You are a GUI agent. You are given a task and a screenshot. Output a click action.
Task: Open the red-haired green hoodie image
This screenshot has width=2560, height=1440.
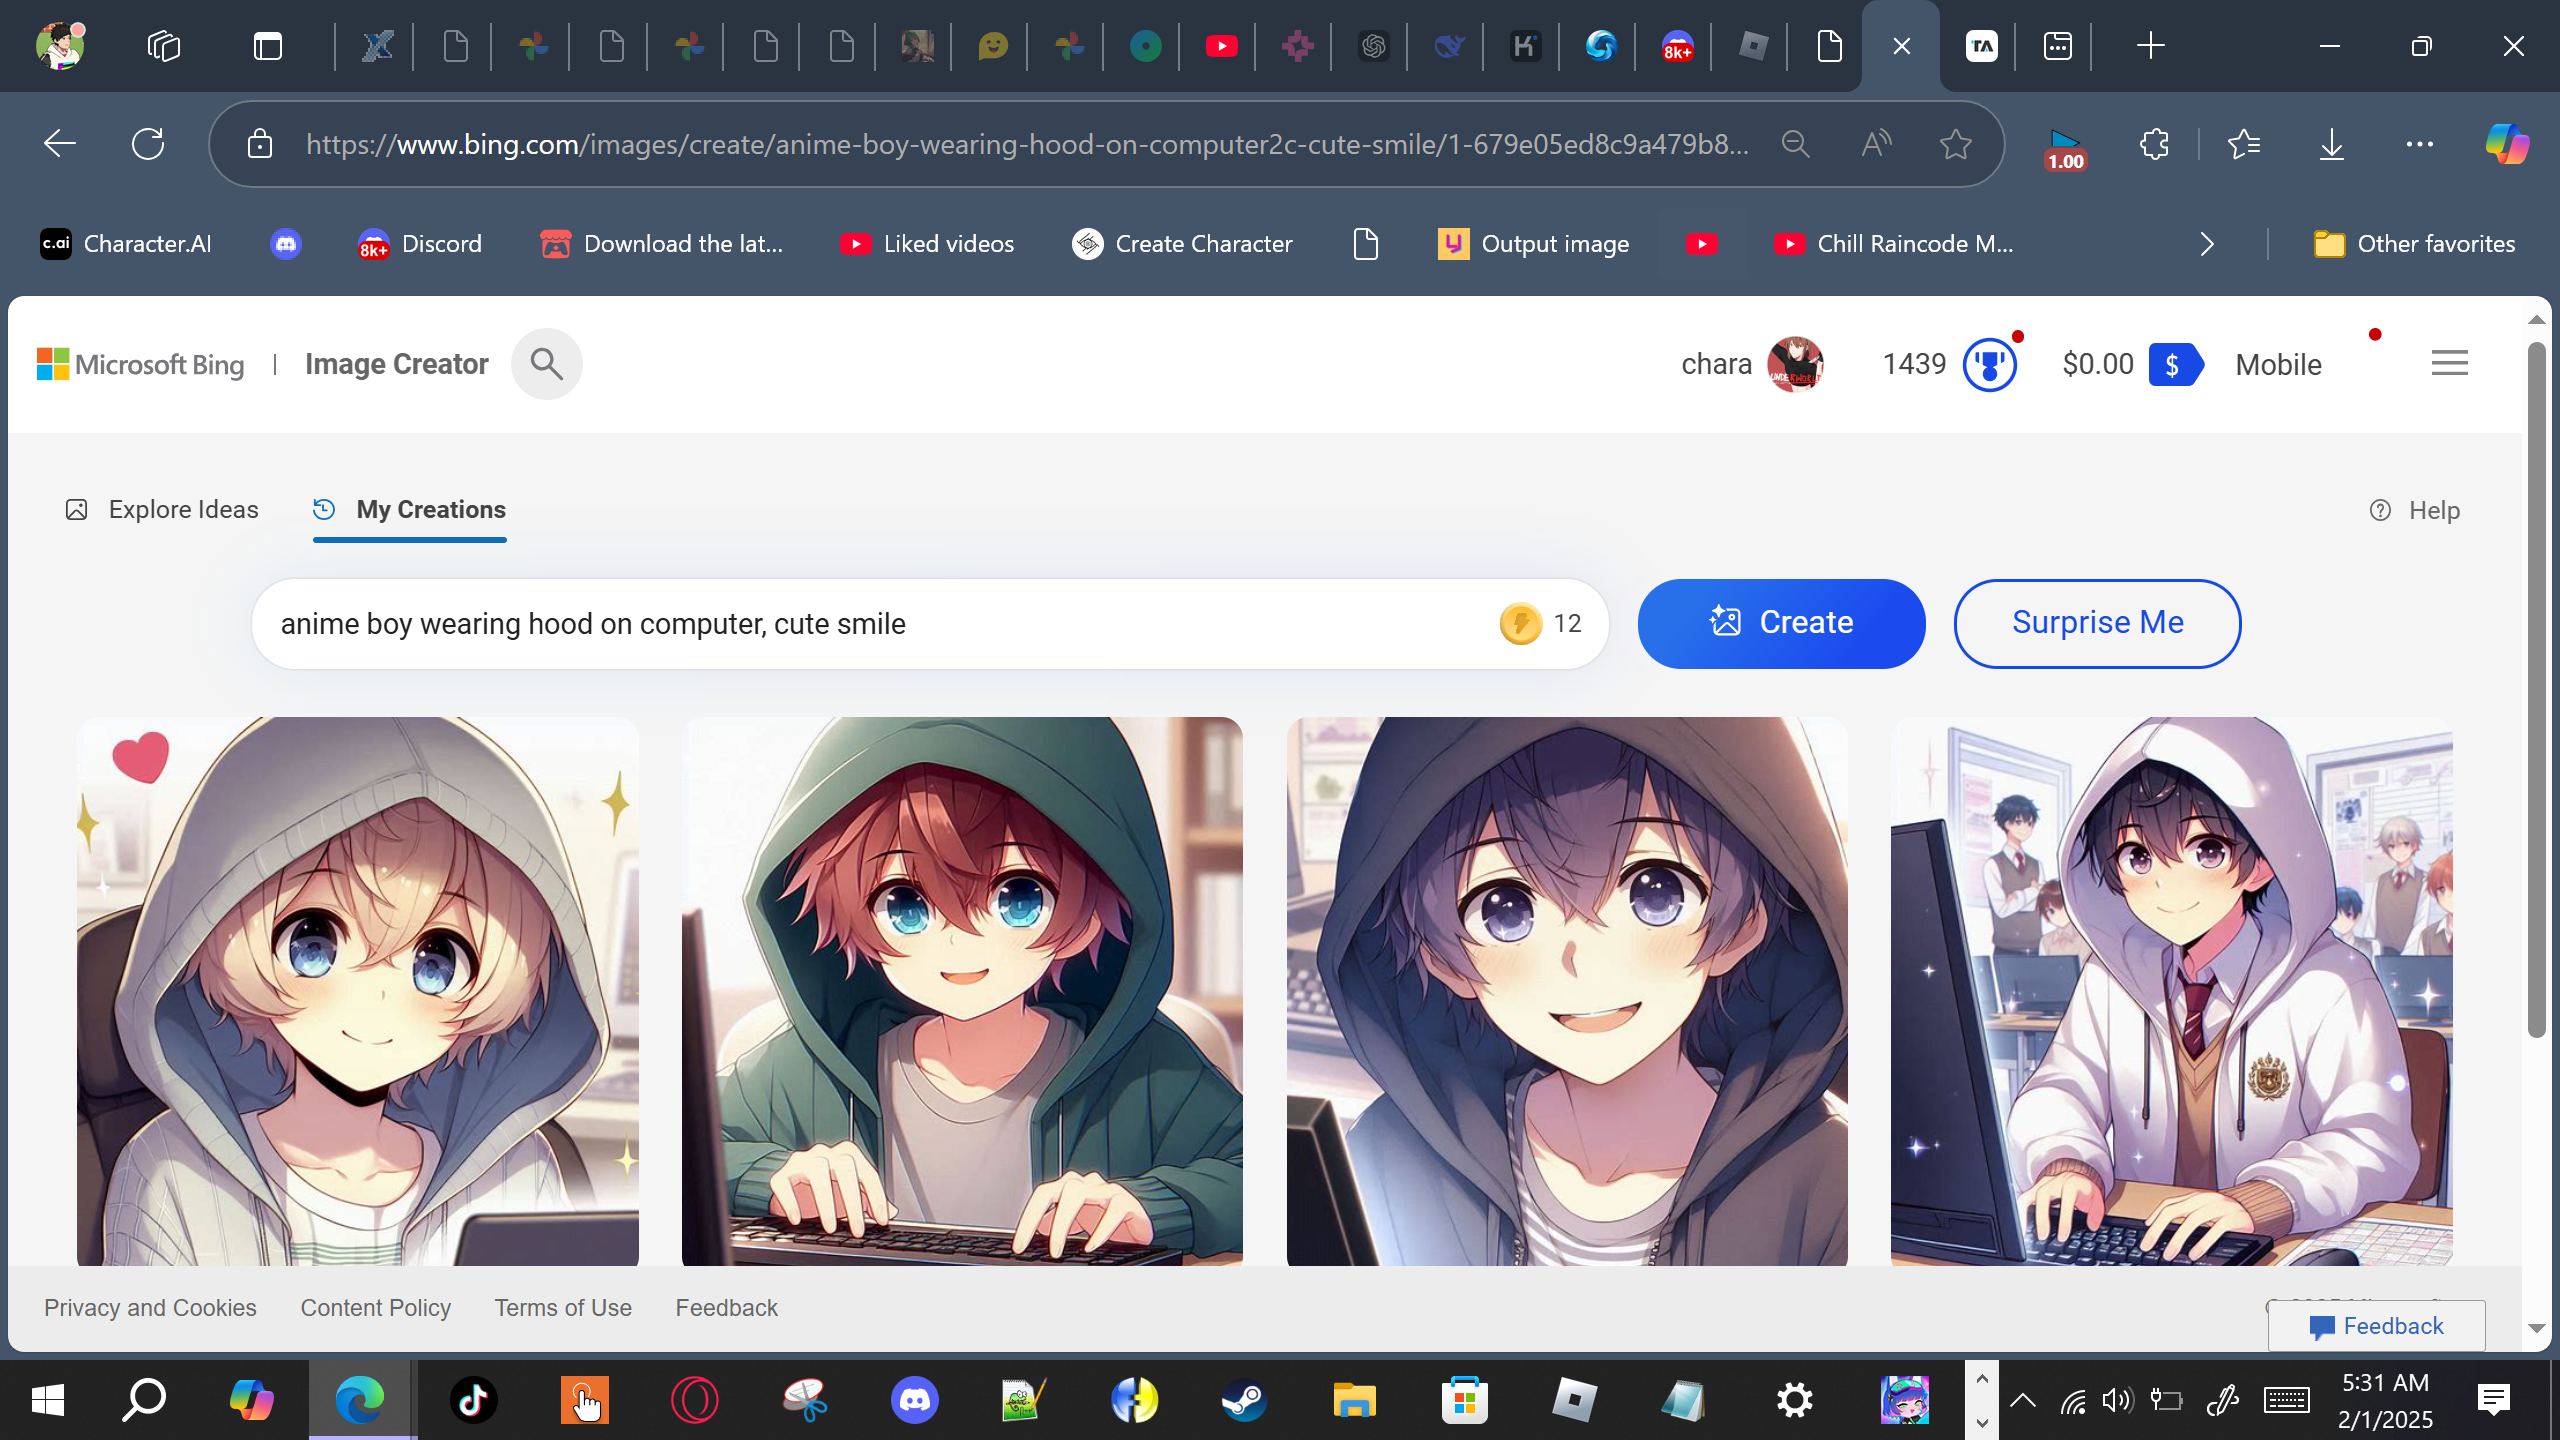(962, 990)
